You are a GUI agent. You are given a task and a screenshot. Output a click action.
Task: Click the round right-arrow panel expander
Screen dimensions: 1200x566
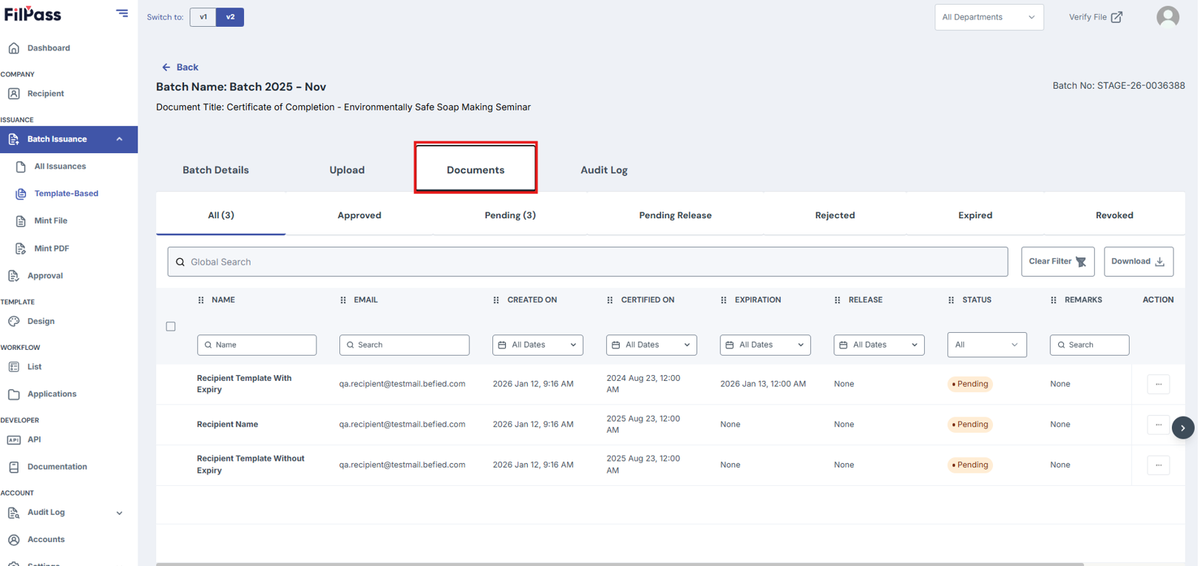1183,427
